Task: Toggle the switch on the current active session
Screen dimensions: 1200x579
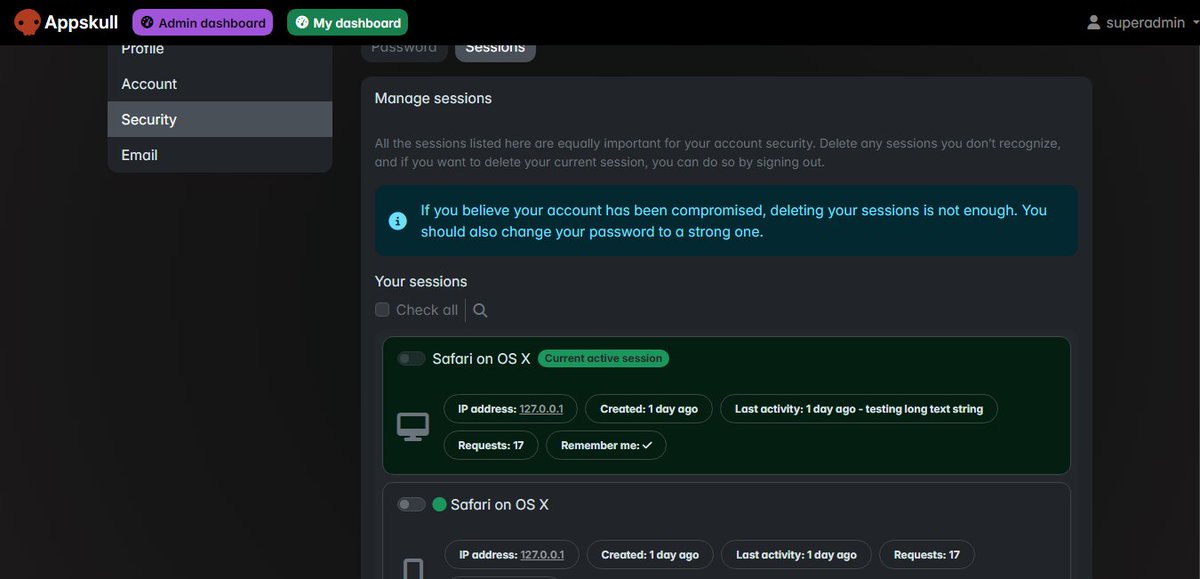Action: tap(411, 358)
